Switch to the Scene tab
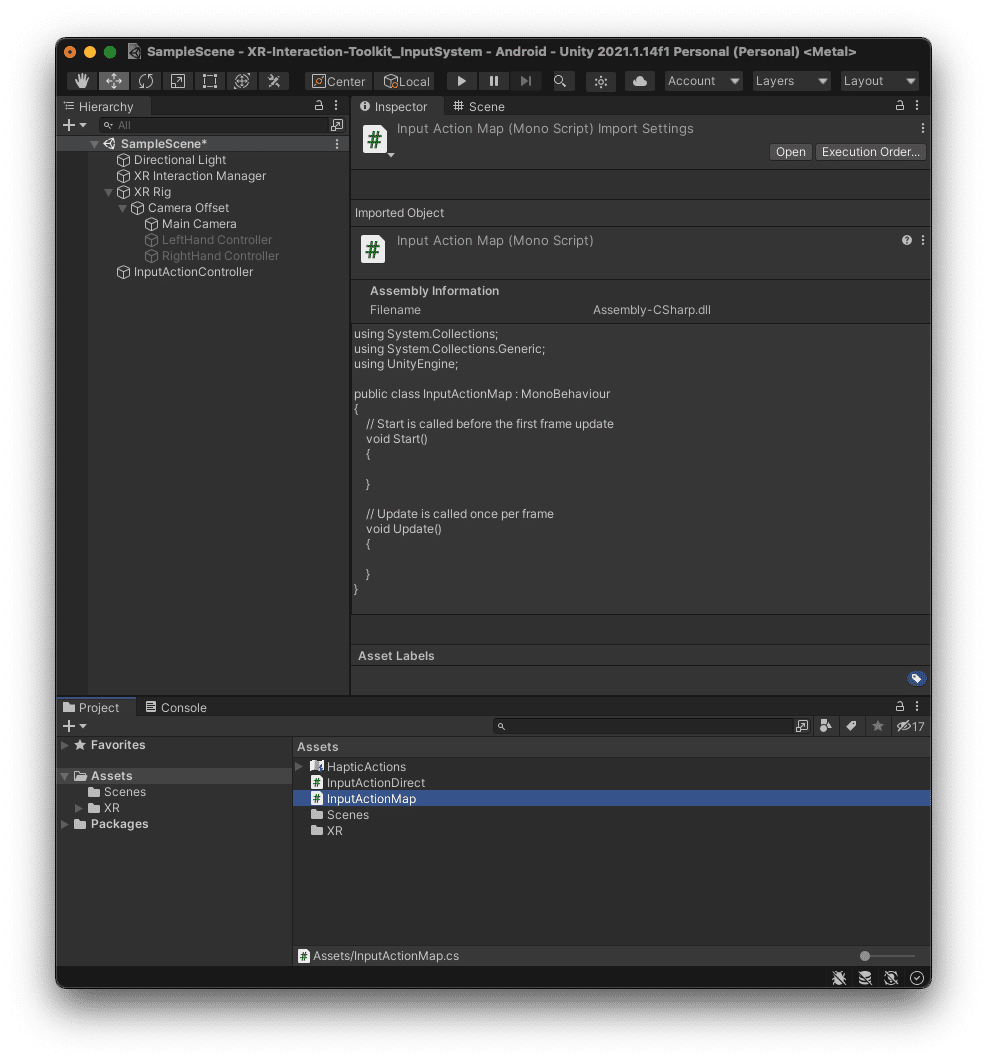Screen dimensions: 987x1062 coord(479,106)
